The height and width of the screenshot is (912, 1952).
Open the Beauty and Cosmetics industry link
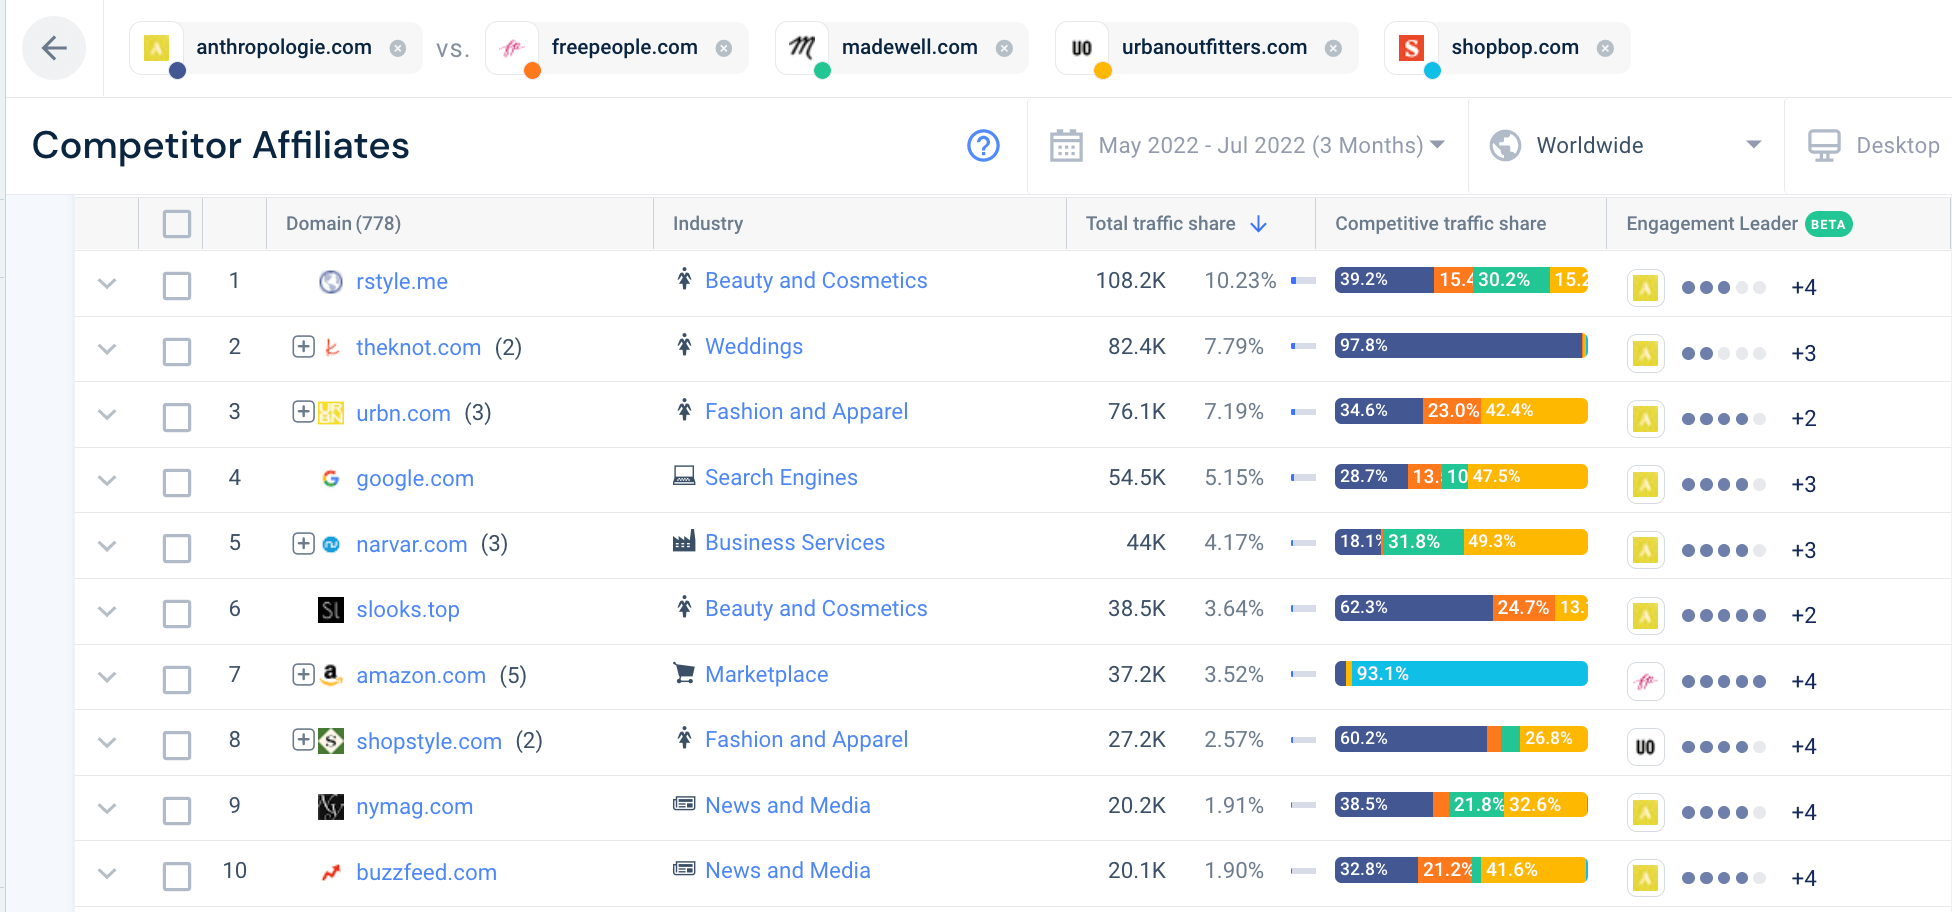click(x=816, y=280)
